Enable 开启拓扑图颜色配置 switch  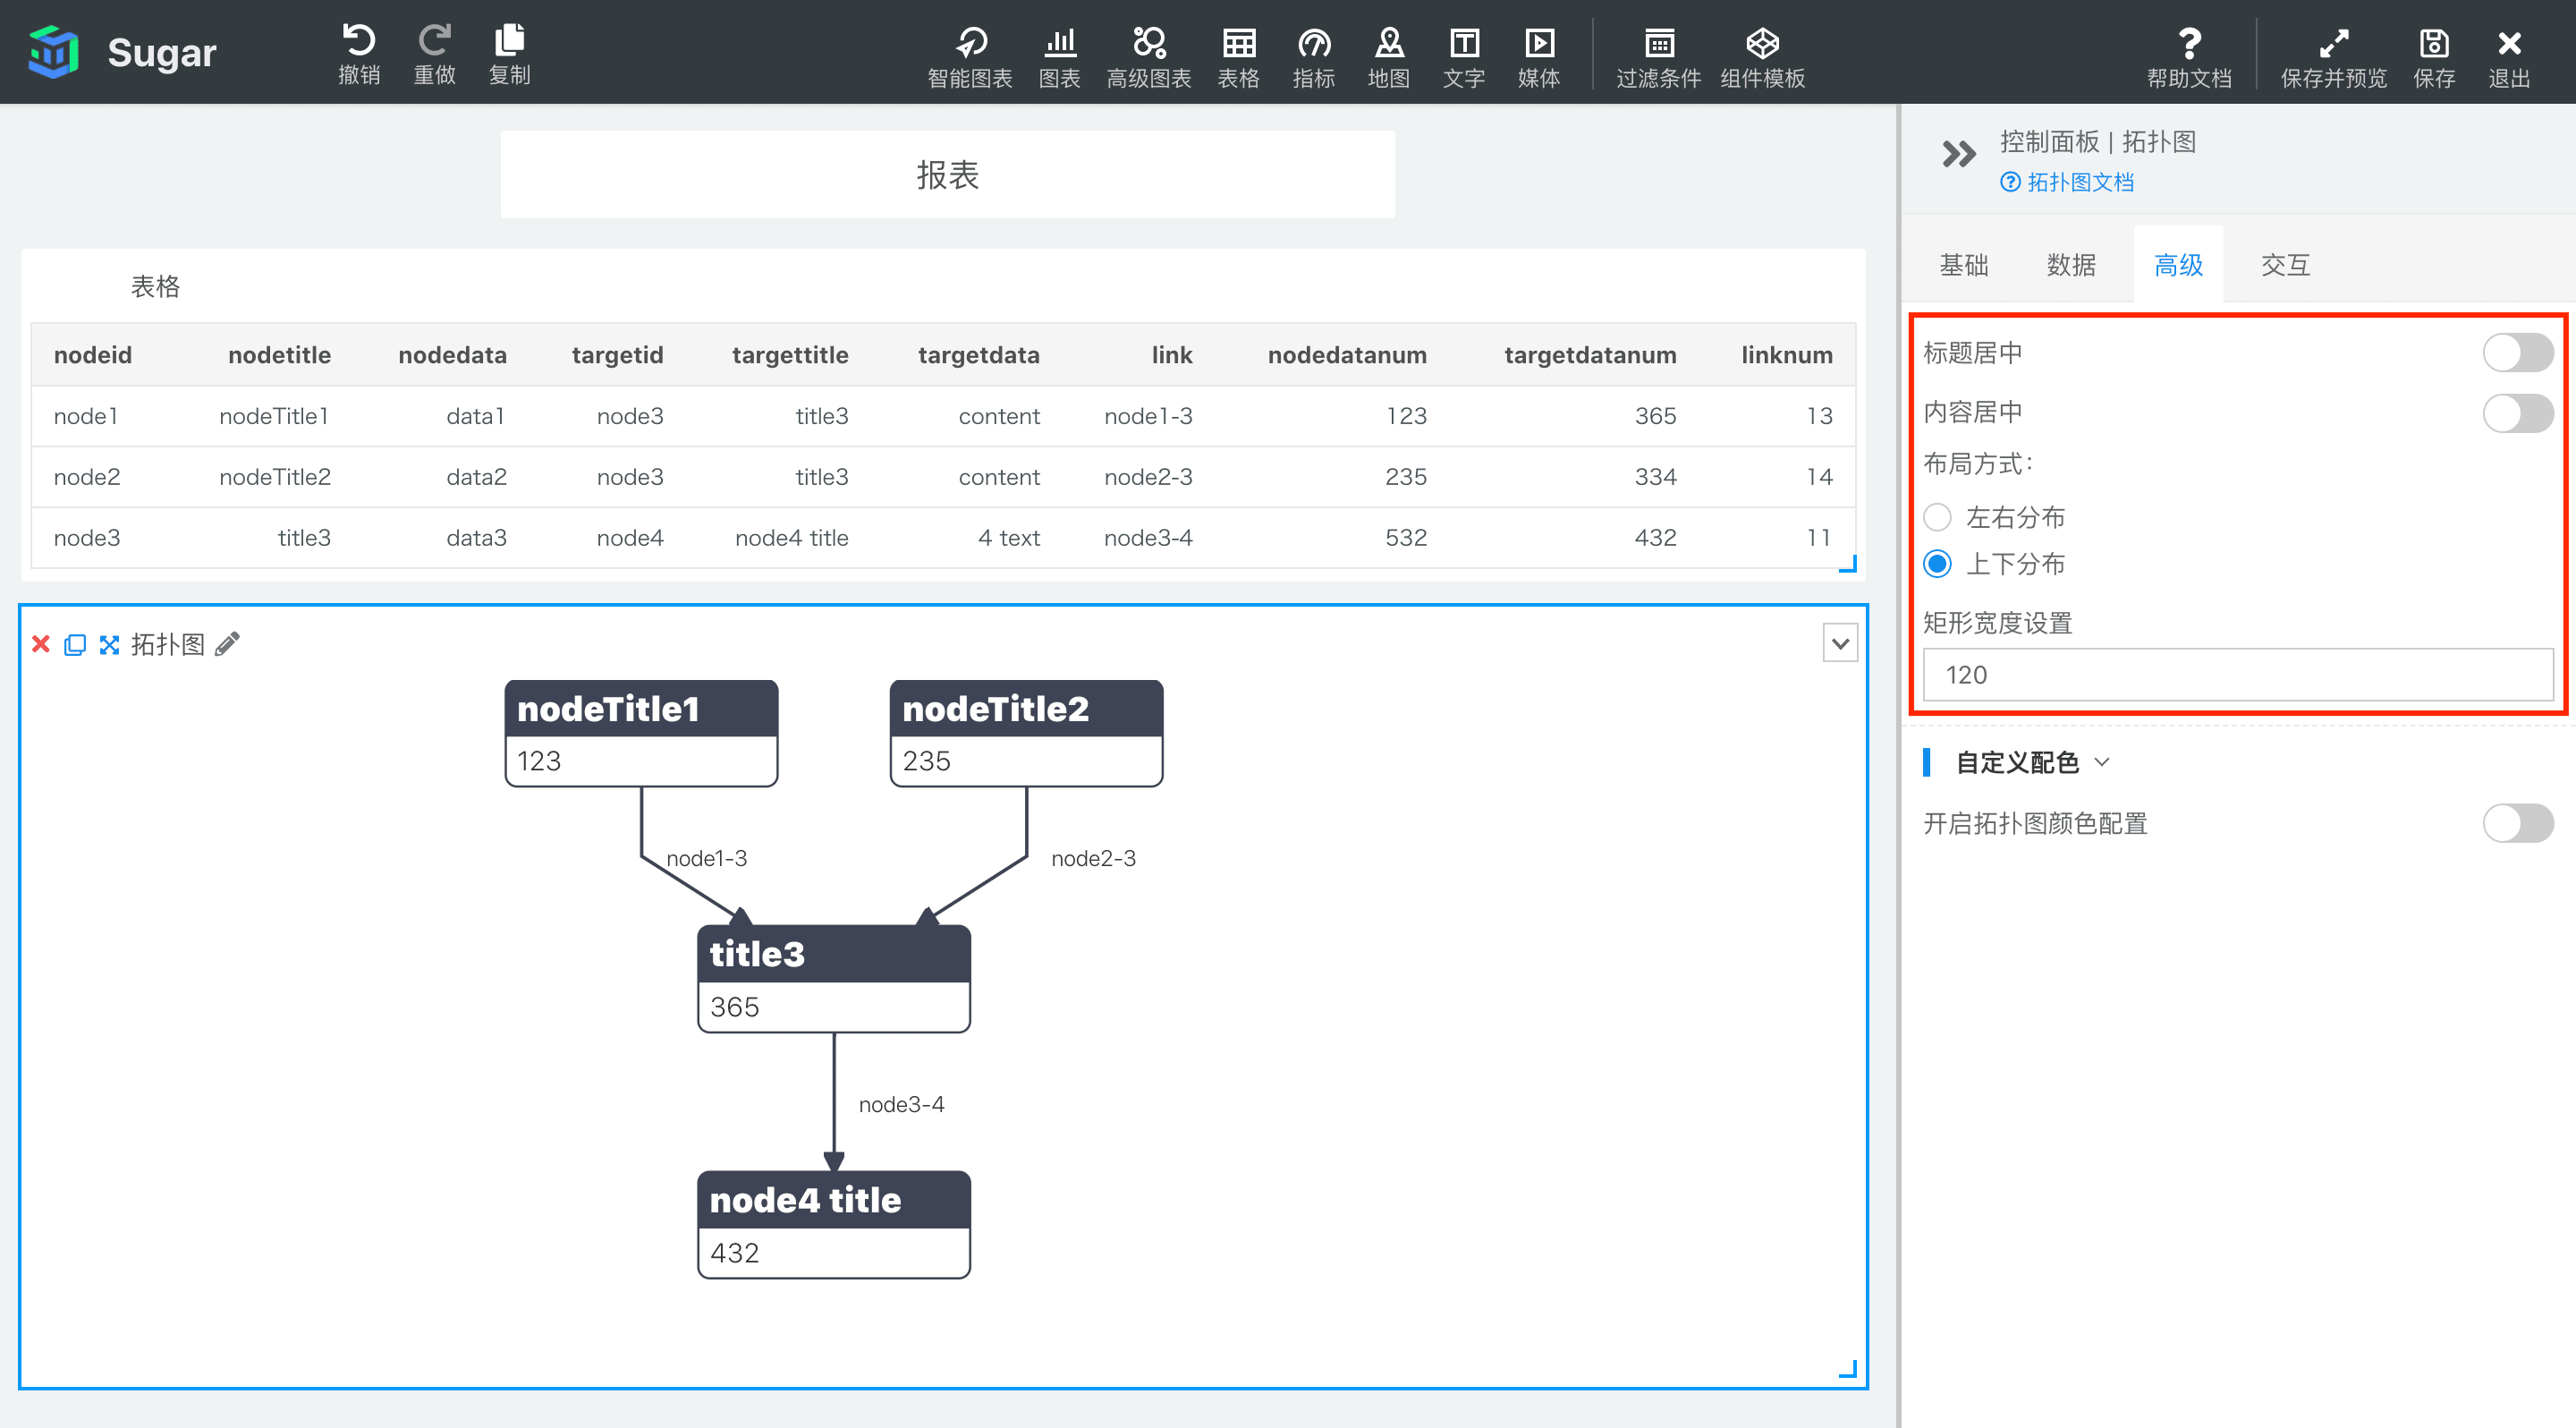(2517, 823)
